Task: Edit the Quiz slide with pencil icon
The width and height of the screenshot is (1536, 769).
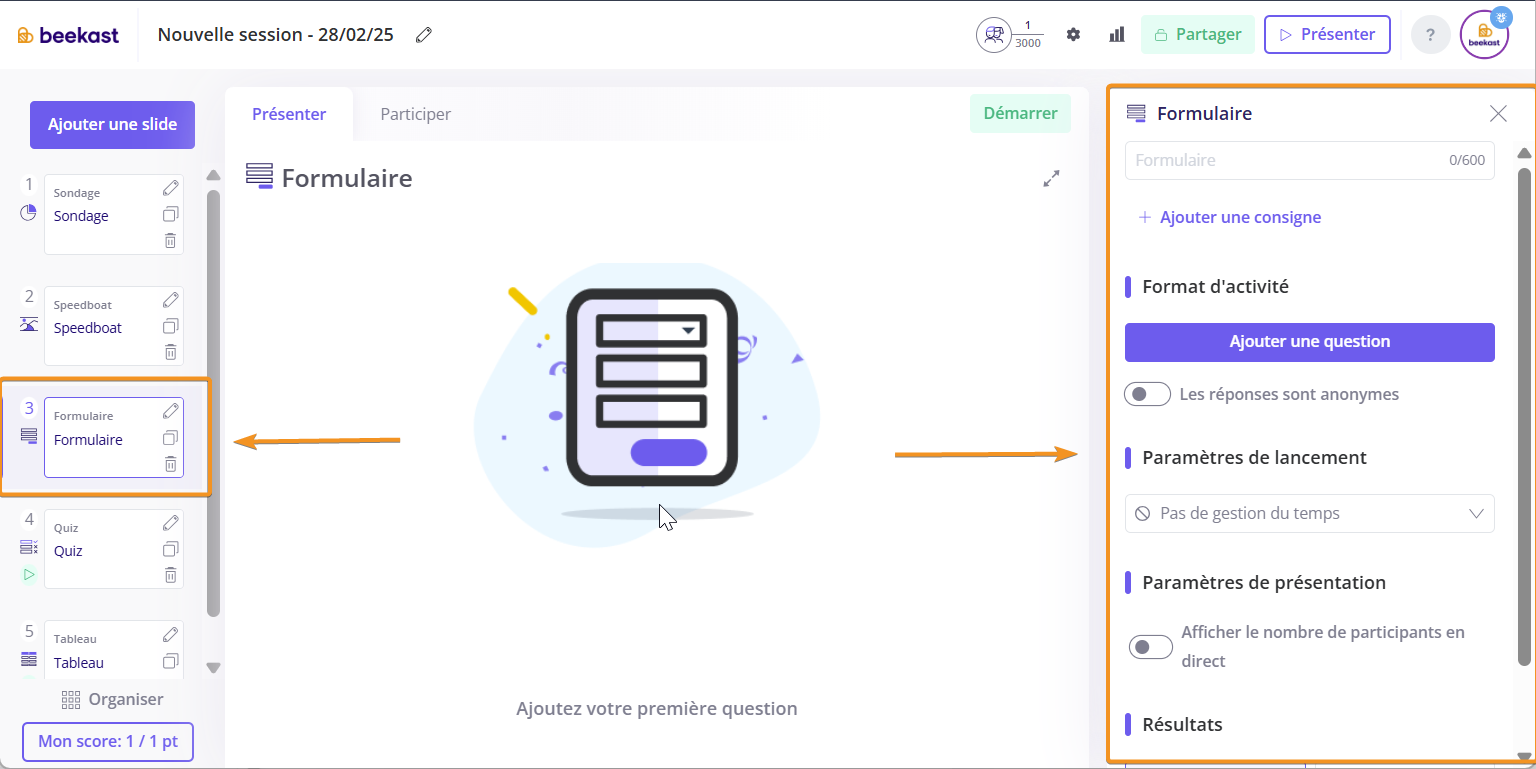Action: (170, 523)
